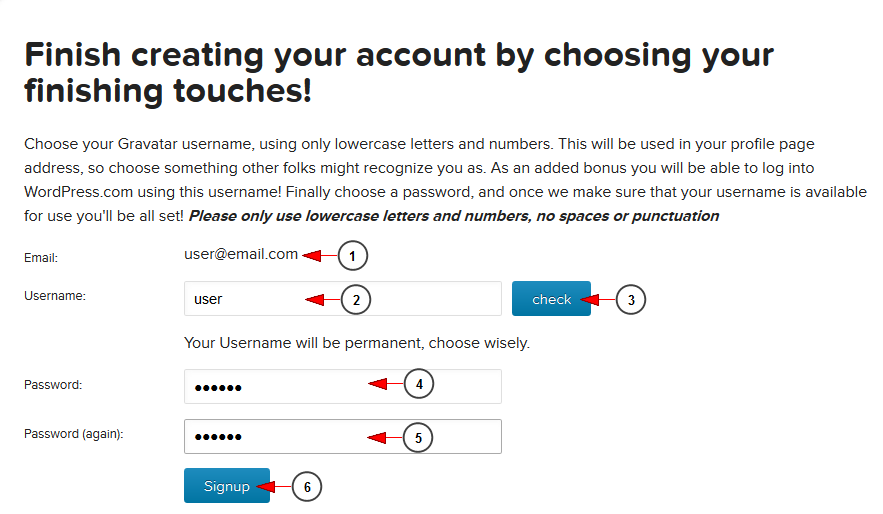Image resolution: width=883 pixels, height=514 pixels.
Task: Click the Password (again): label
Action: (73, 434)
